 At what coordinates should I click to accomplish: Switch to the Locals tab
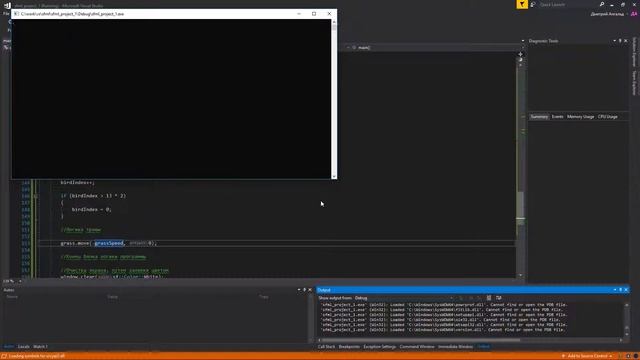pyautogui.click(x=24, y=347)
